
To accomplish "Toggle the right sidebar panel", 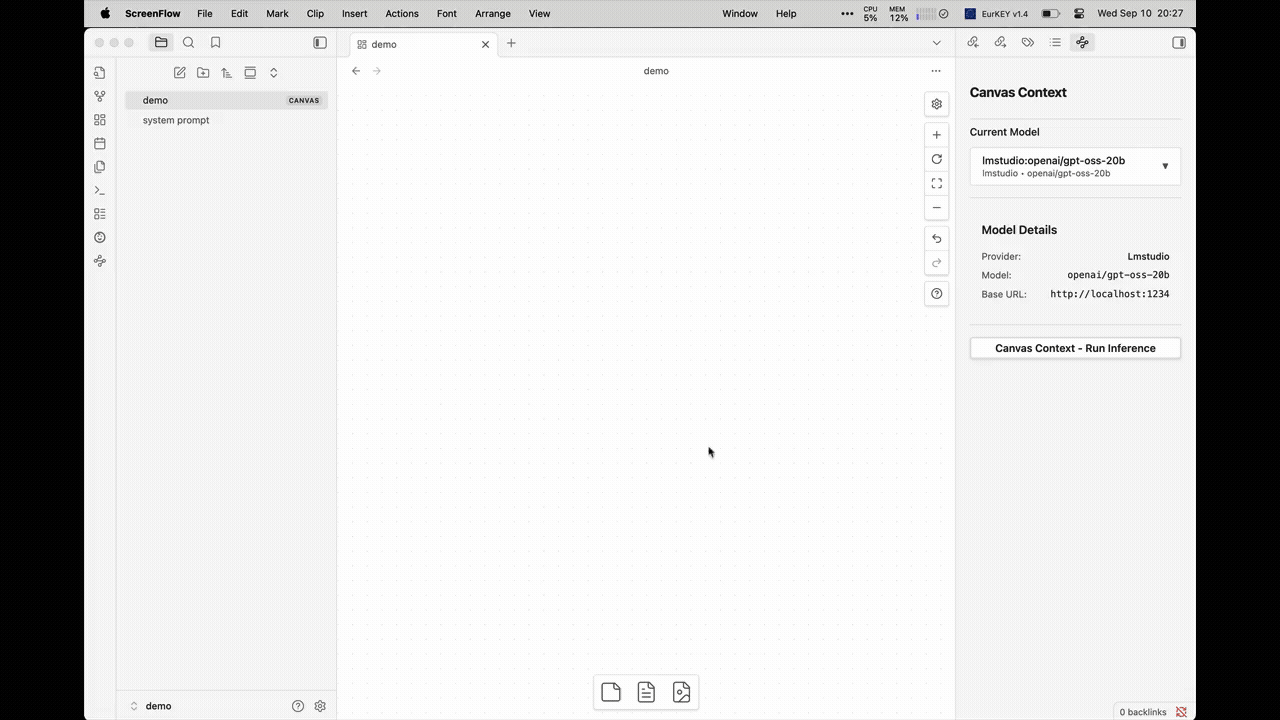I will [1178, 42].
